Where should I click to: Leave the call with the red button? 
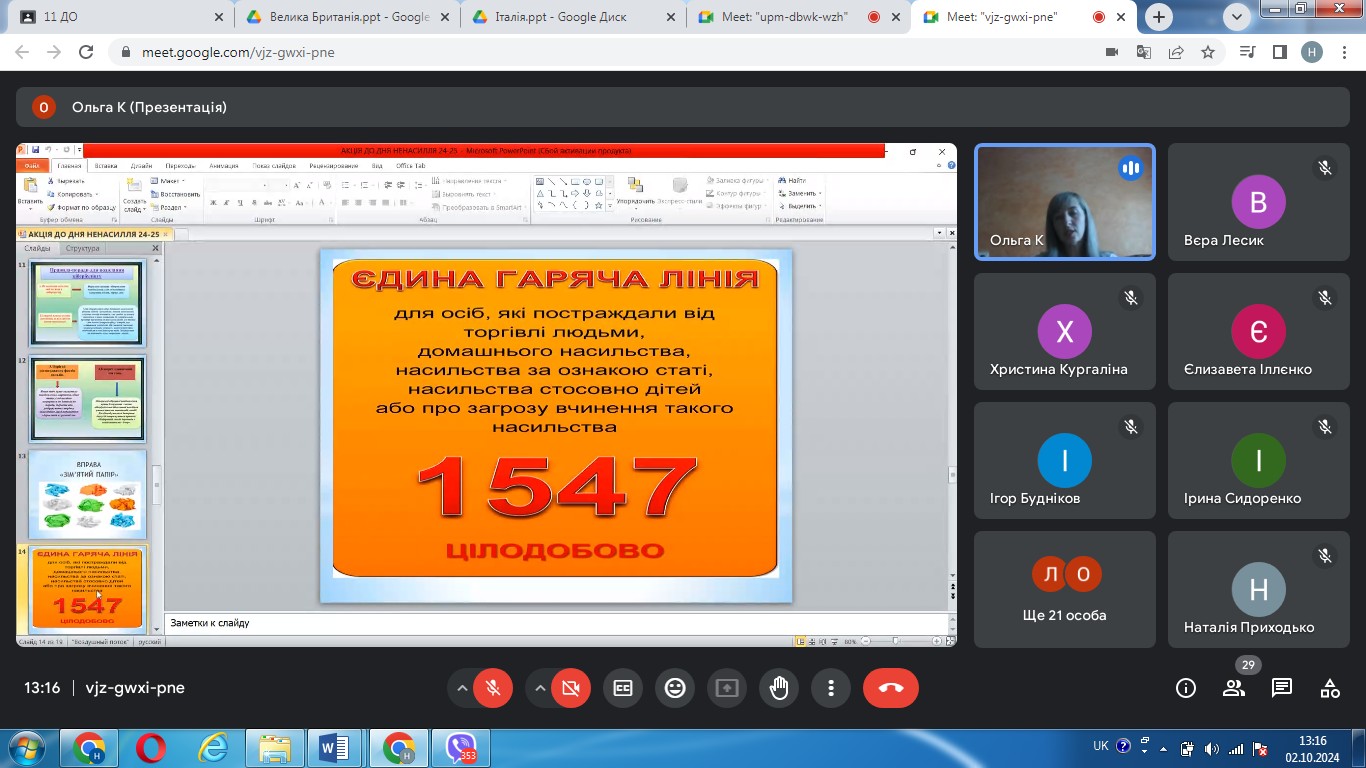click(x=890, y=688)
